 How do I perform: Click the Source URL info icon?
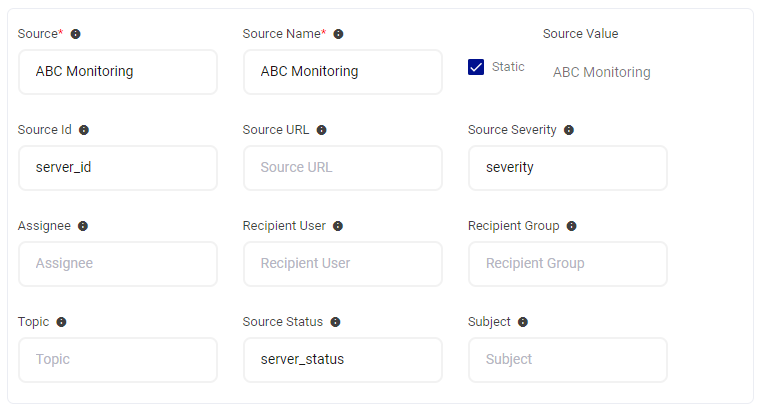pos(321,130)
